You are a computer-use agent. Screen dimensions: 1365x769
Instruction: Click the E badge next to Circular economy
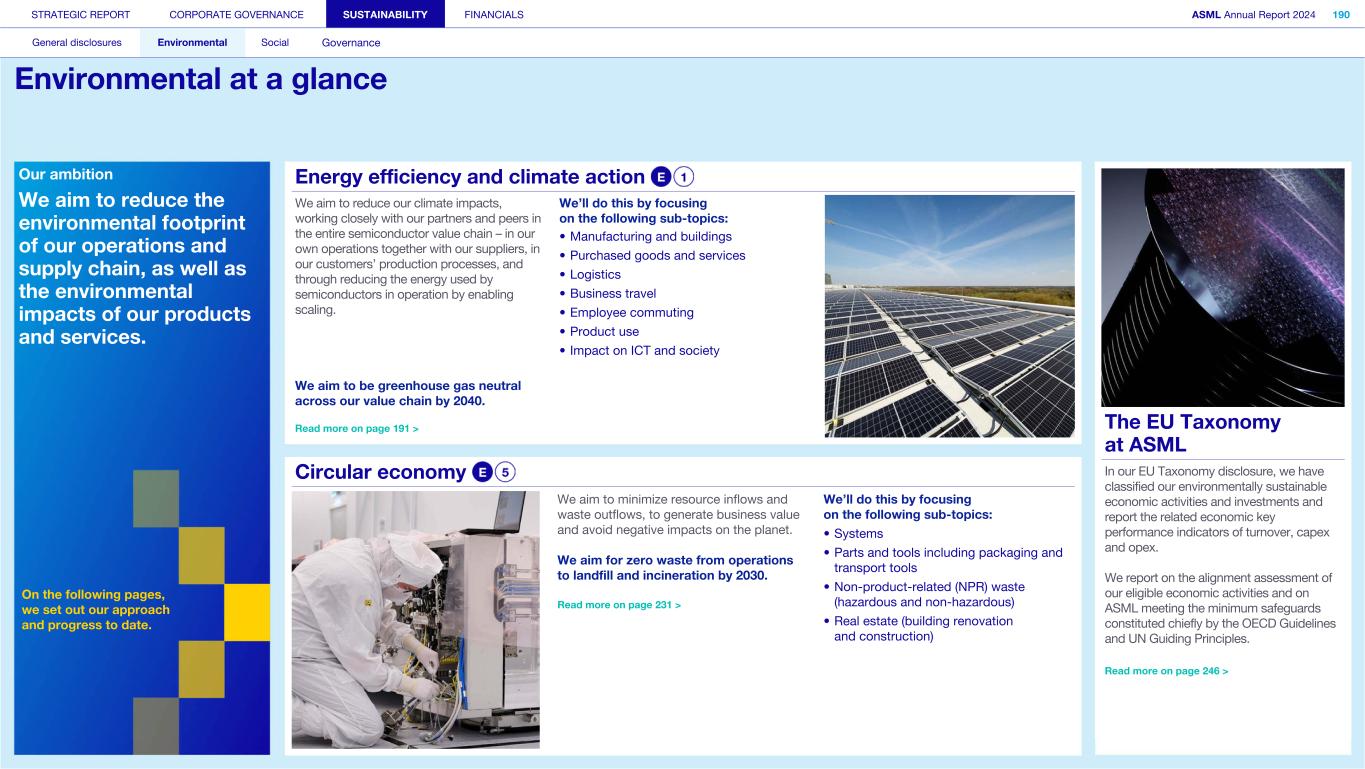pos(481,472)
